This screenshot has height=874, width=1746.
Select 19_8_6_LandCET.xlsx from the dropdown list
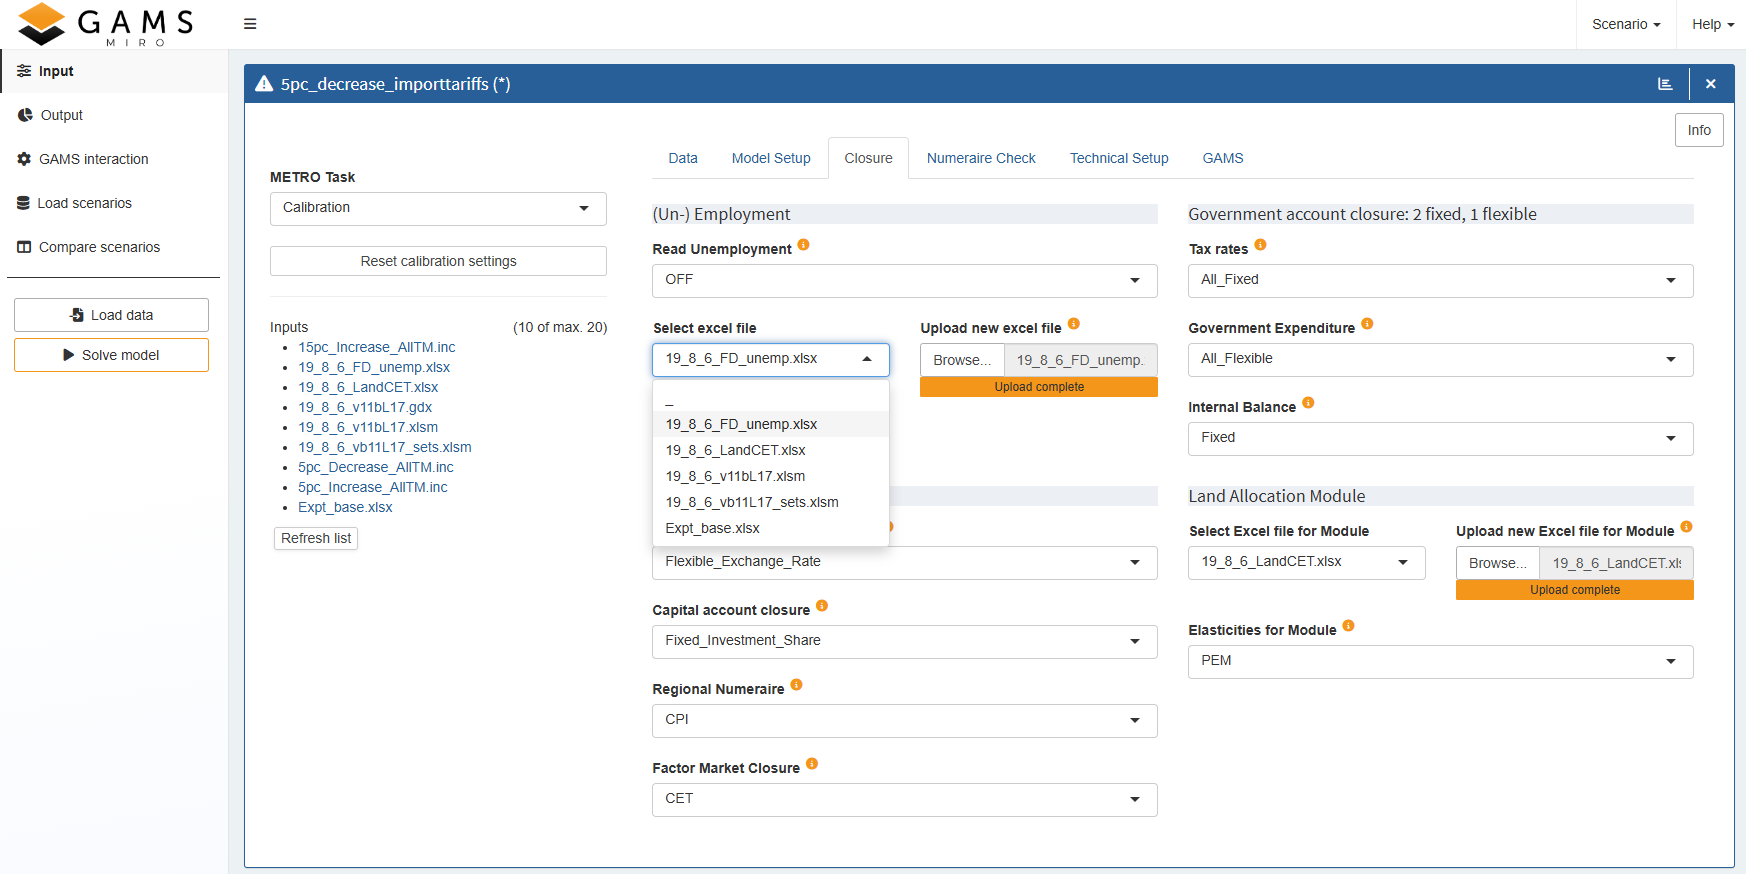pos(735,450)
